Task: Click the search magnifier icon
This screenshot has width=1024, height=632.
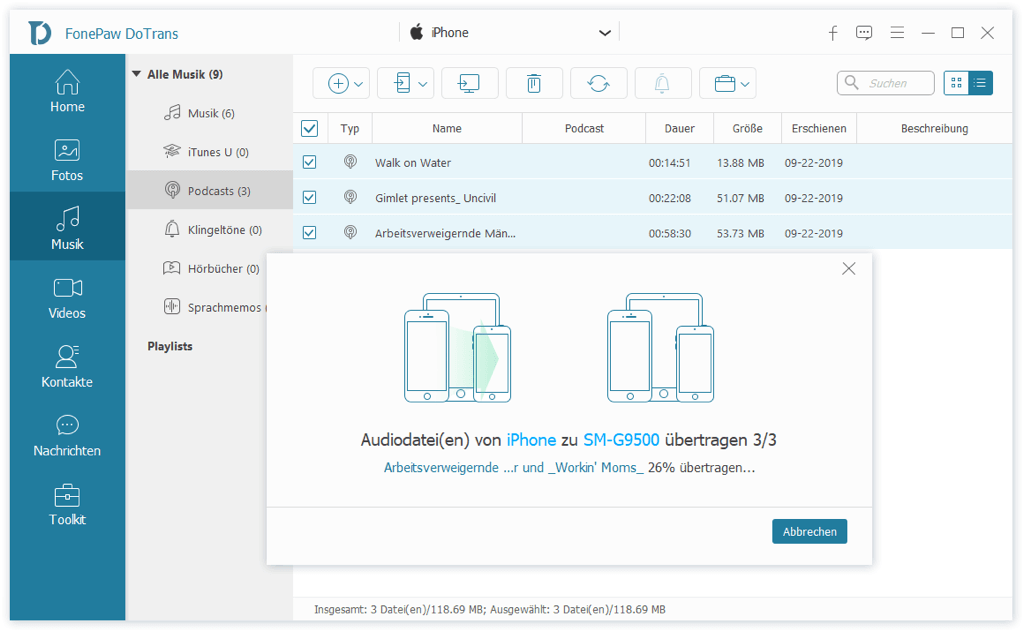Action: 852,82
